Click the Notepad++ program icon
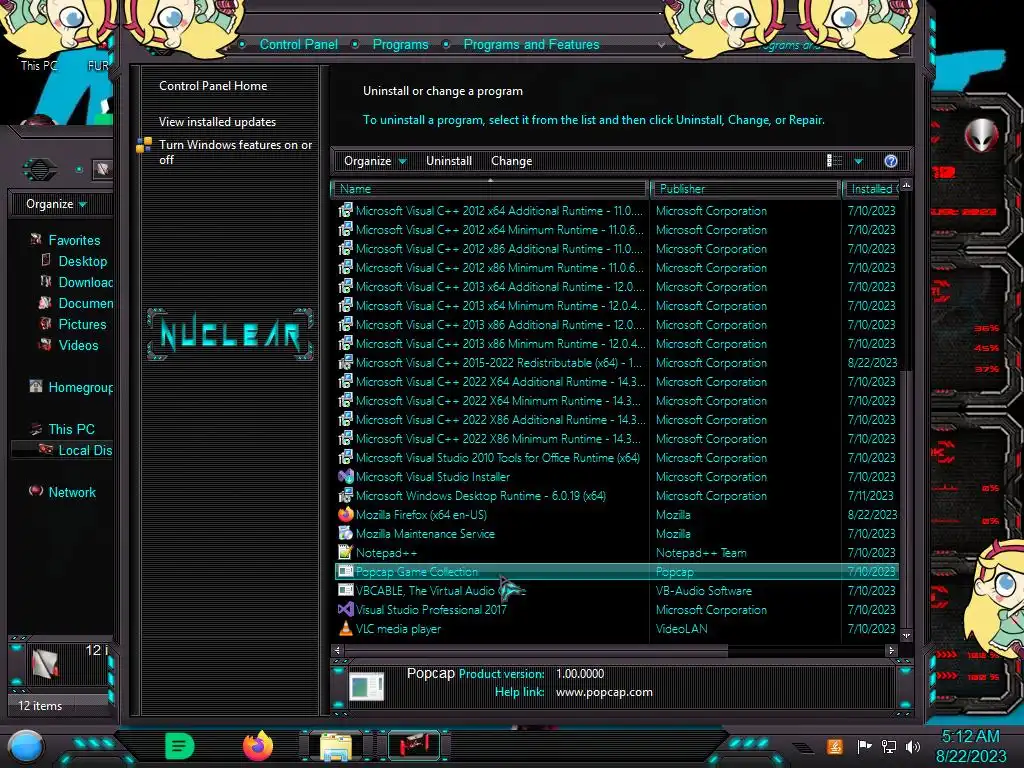The width and height of the screenshot is (1024, 768). 345,552
